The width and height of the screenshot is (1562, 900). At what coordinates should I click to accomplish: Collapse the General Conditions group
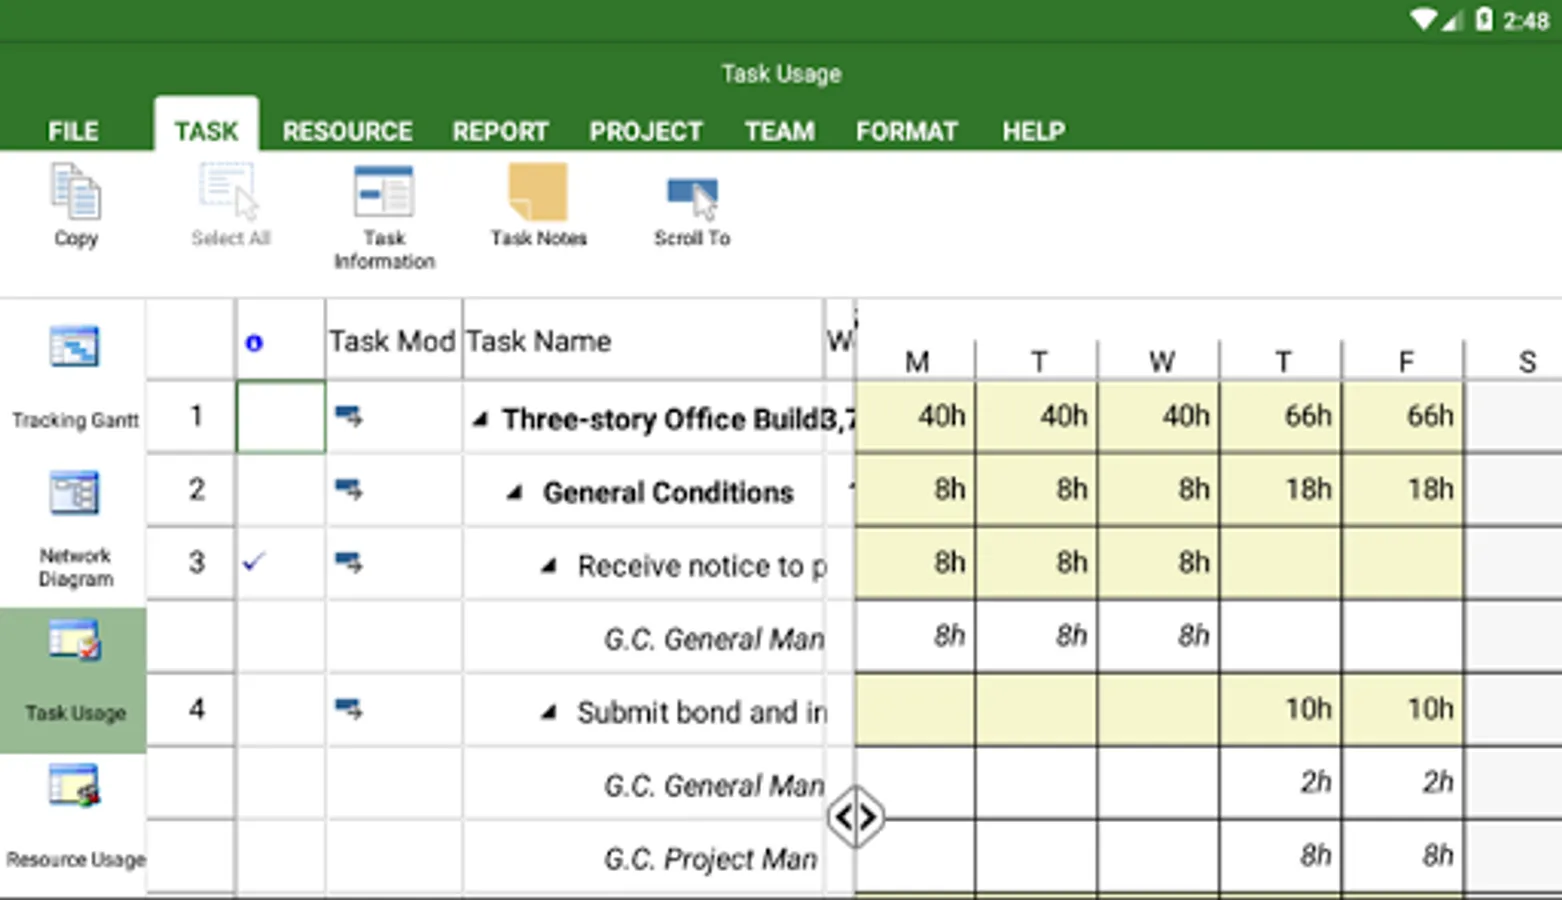514,493
